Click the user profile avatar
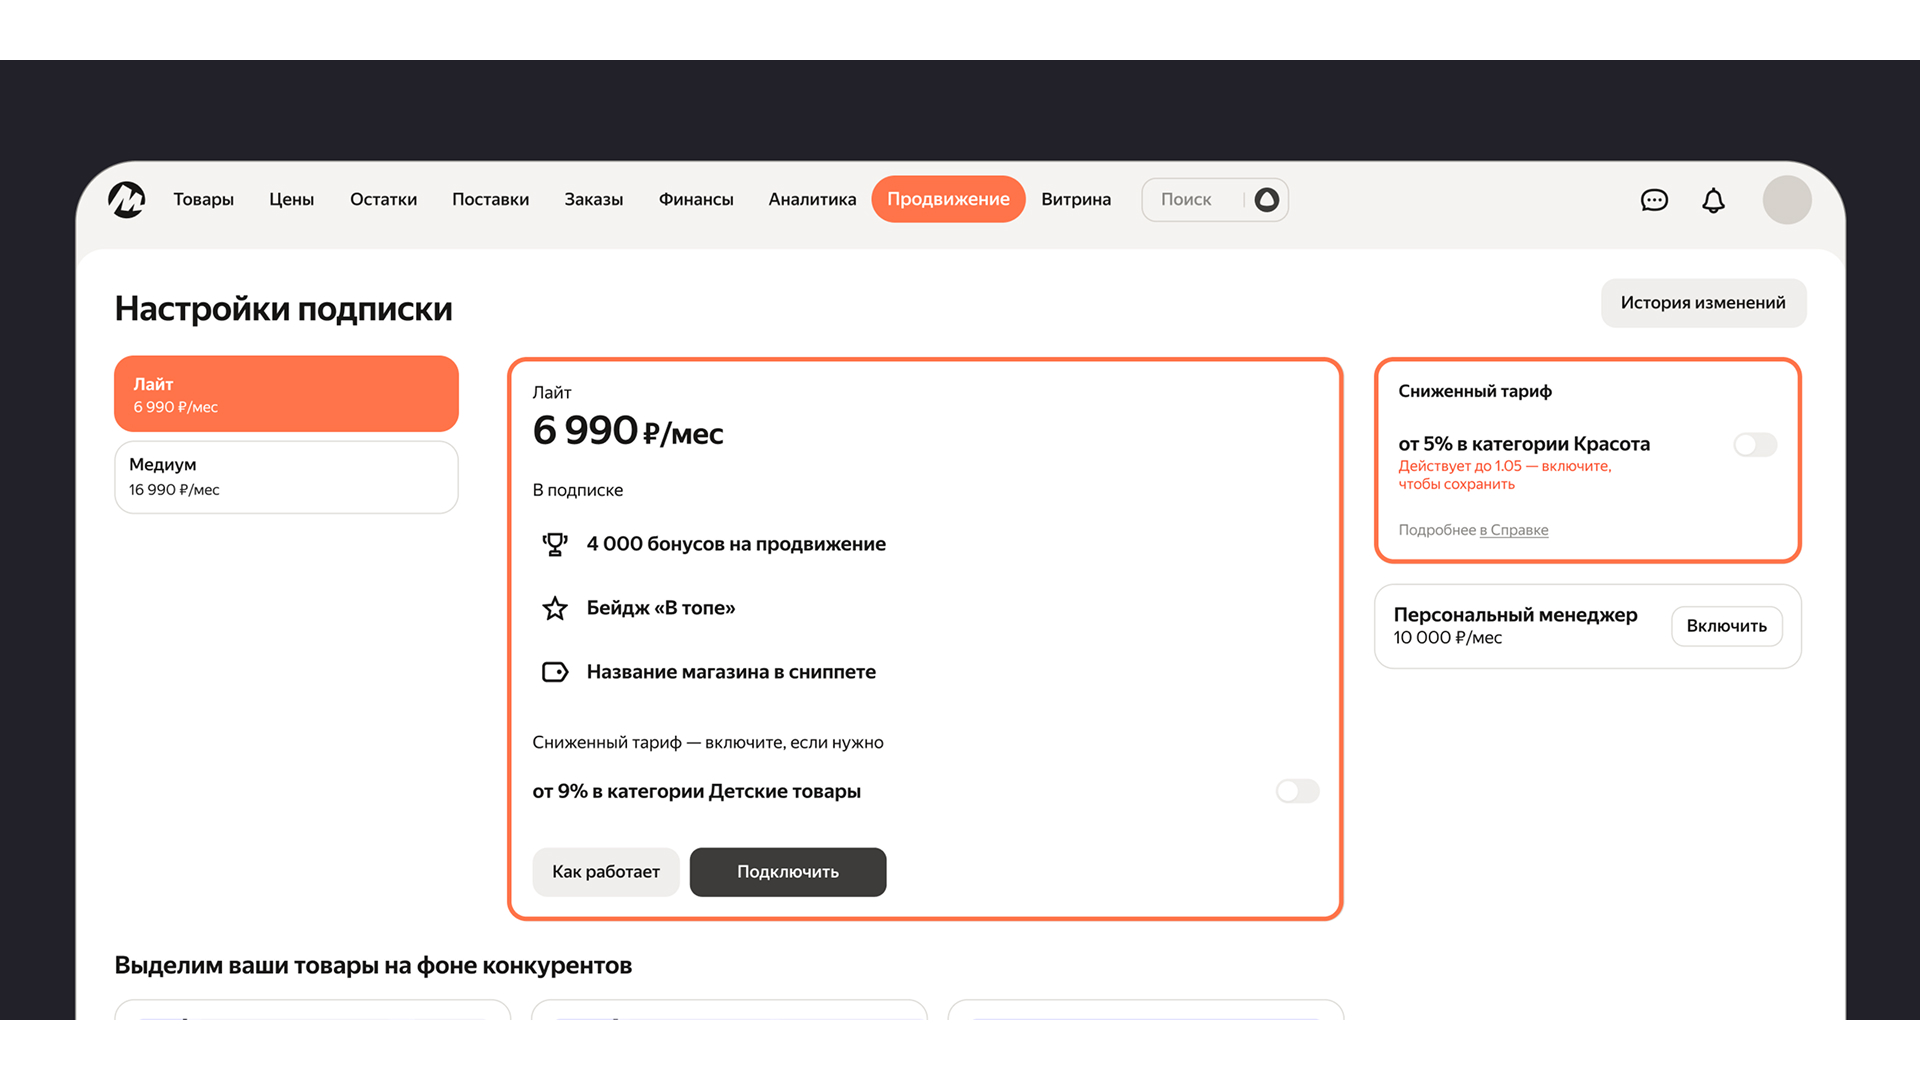 (x=1786, y=200)
